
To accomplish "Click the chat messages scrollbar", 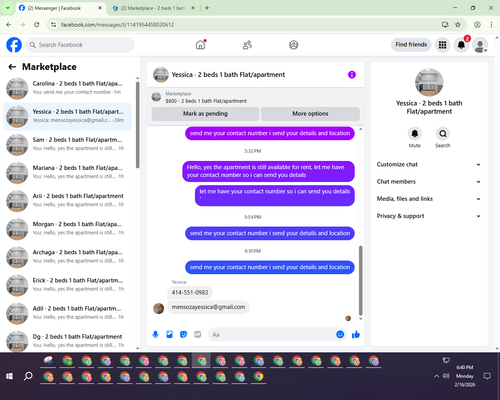I will [360, 280].
